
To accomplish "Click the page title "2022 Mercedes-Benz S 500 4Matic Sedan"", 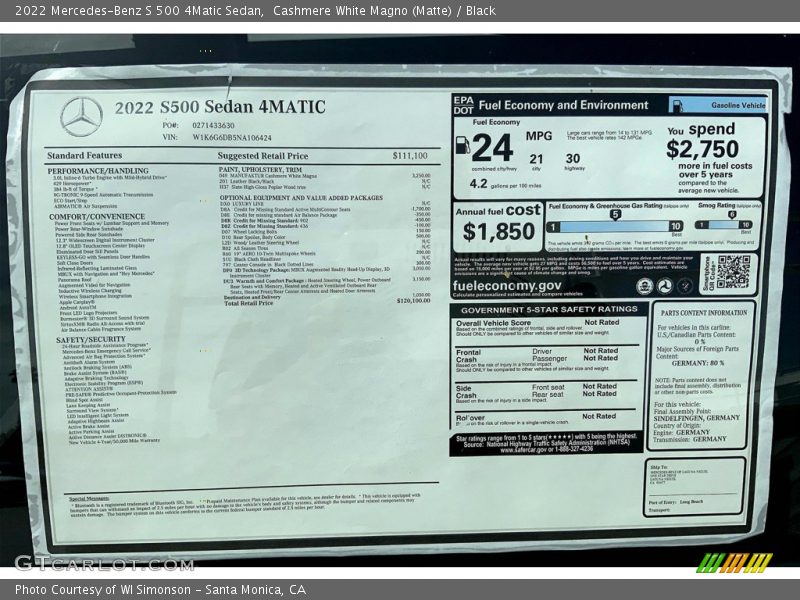I will (139, 11).
